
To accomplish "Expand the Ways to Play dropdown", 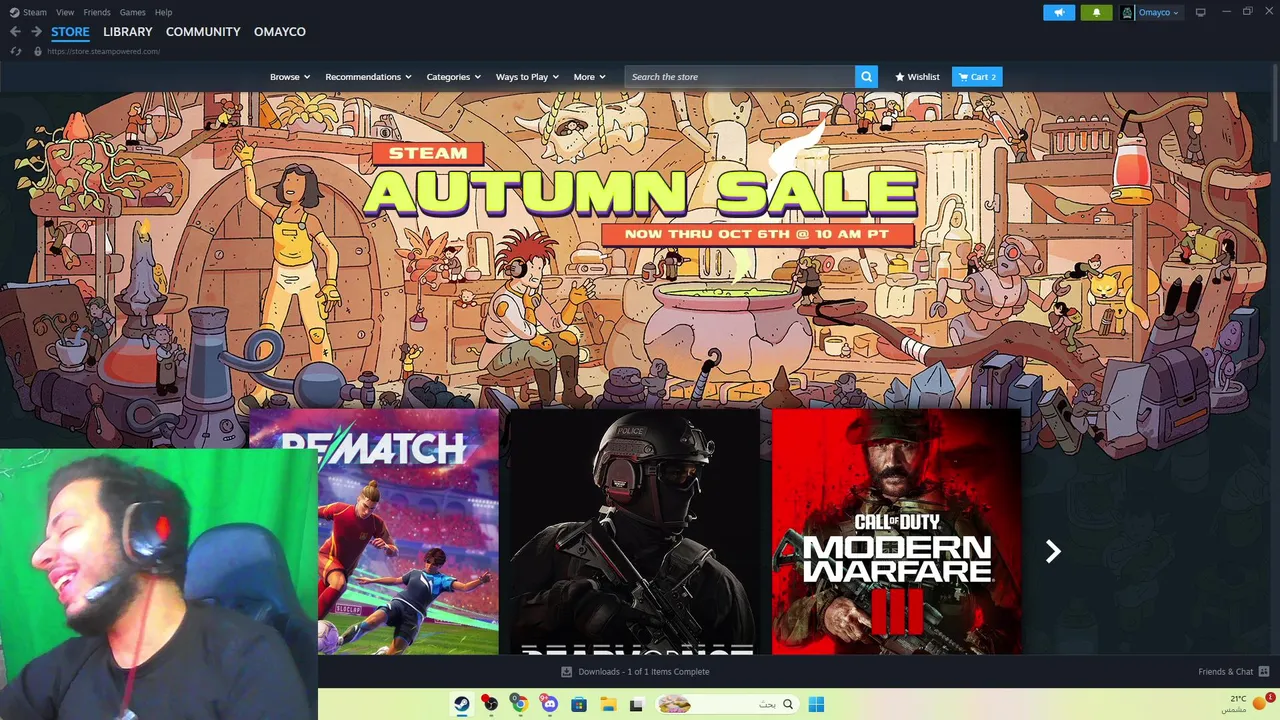I will point(527,76).
